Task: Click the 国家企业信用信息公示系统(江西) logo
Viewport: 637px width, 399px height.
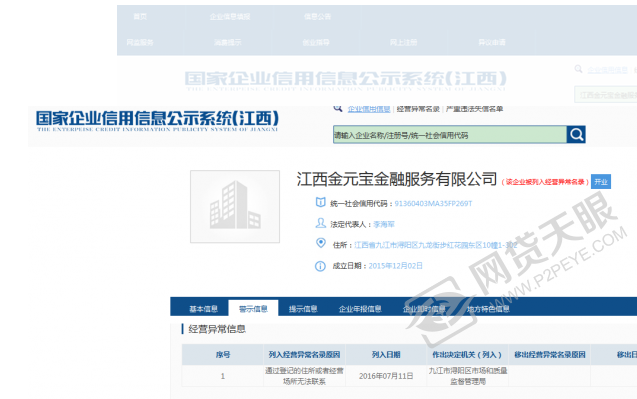Action: point(157,121)
